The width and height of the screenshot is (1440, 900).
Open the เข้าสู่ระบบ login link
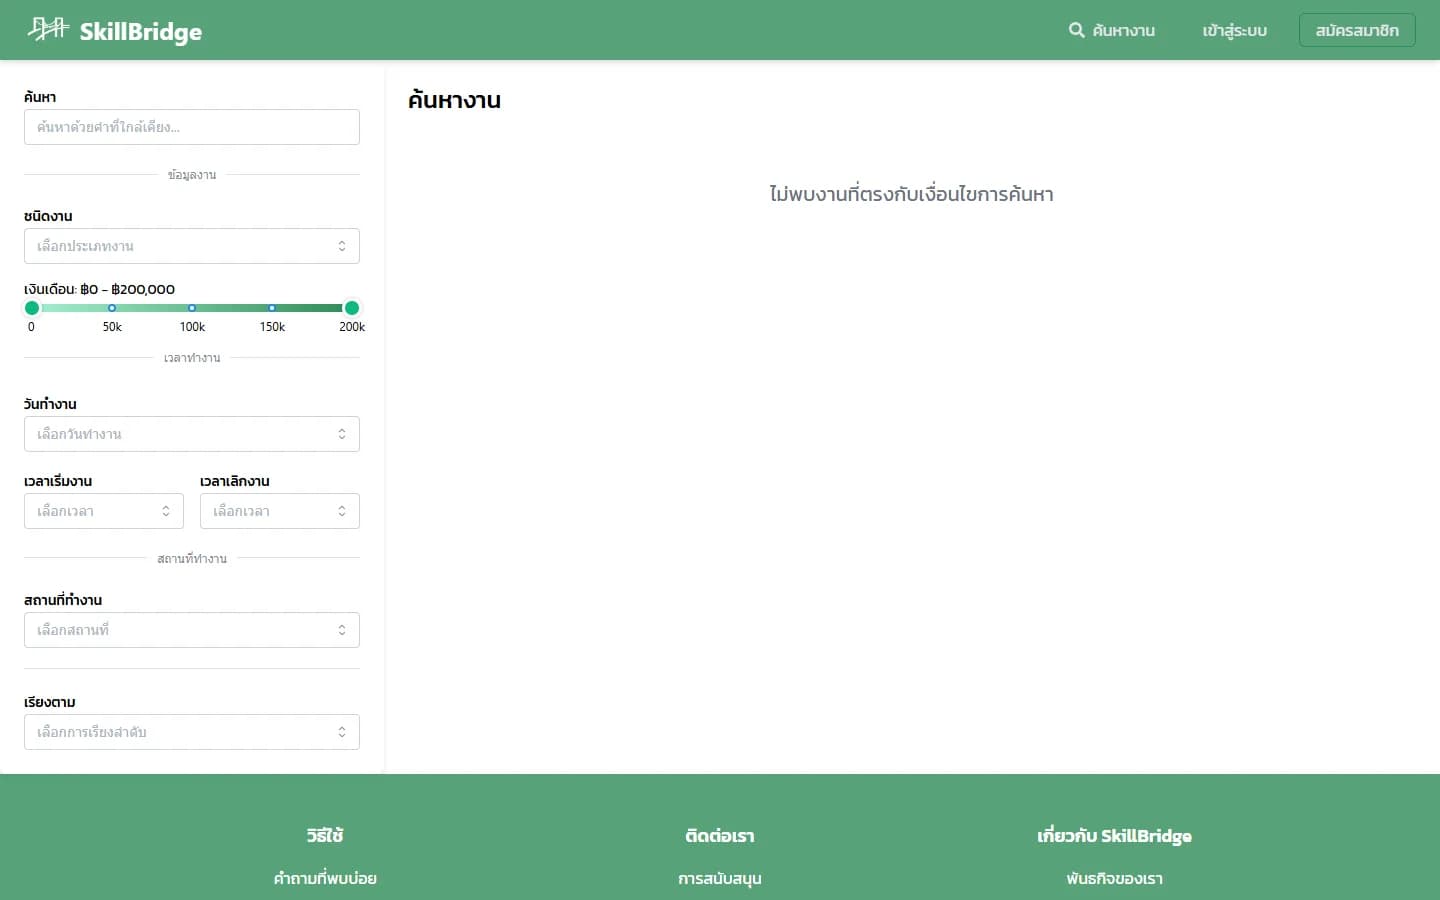click(1234, 30)
